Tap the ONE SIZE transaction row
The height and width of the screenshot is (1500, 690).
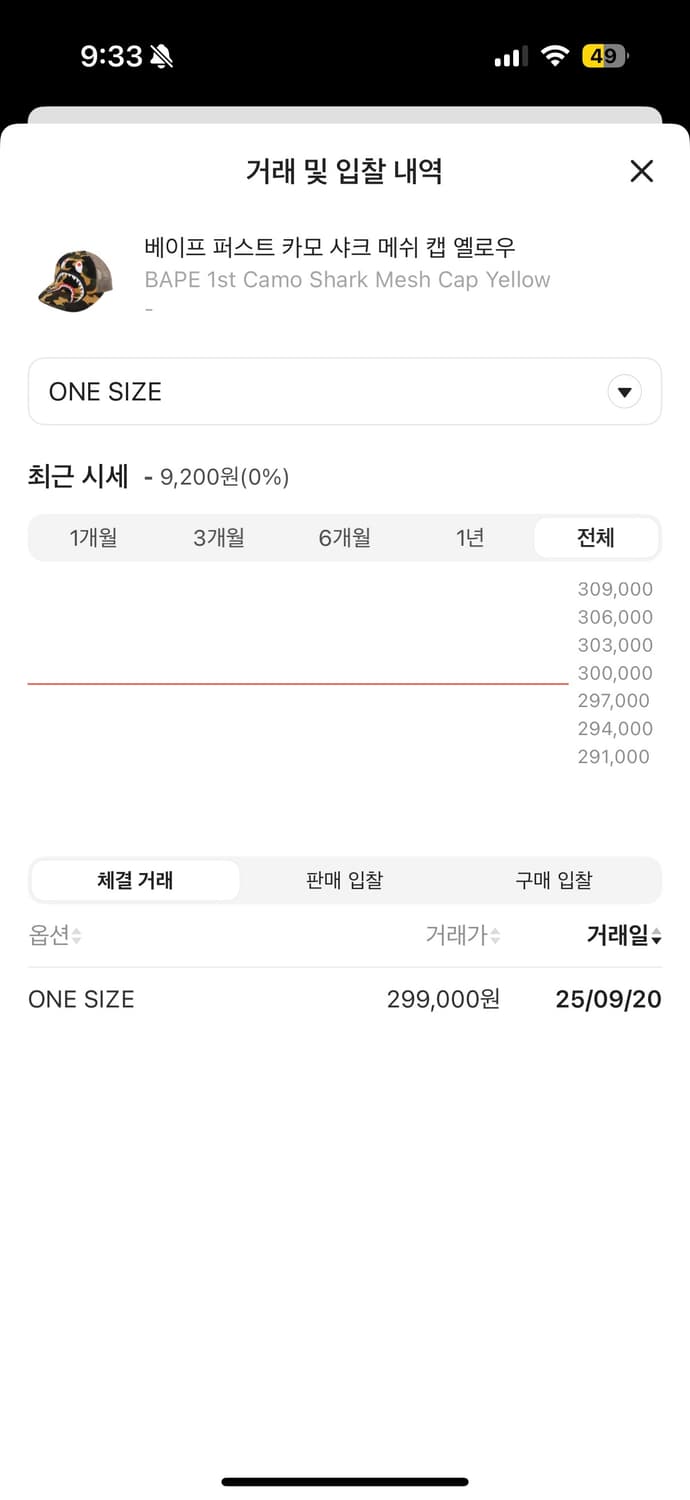345,998
